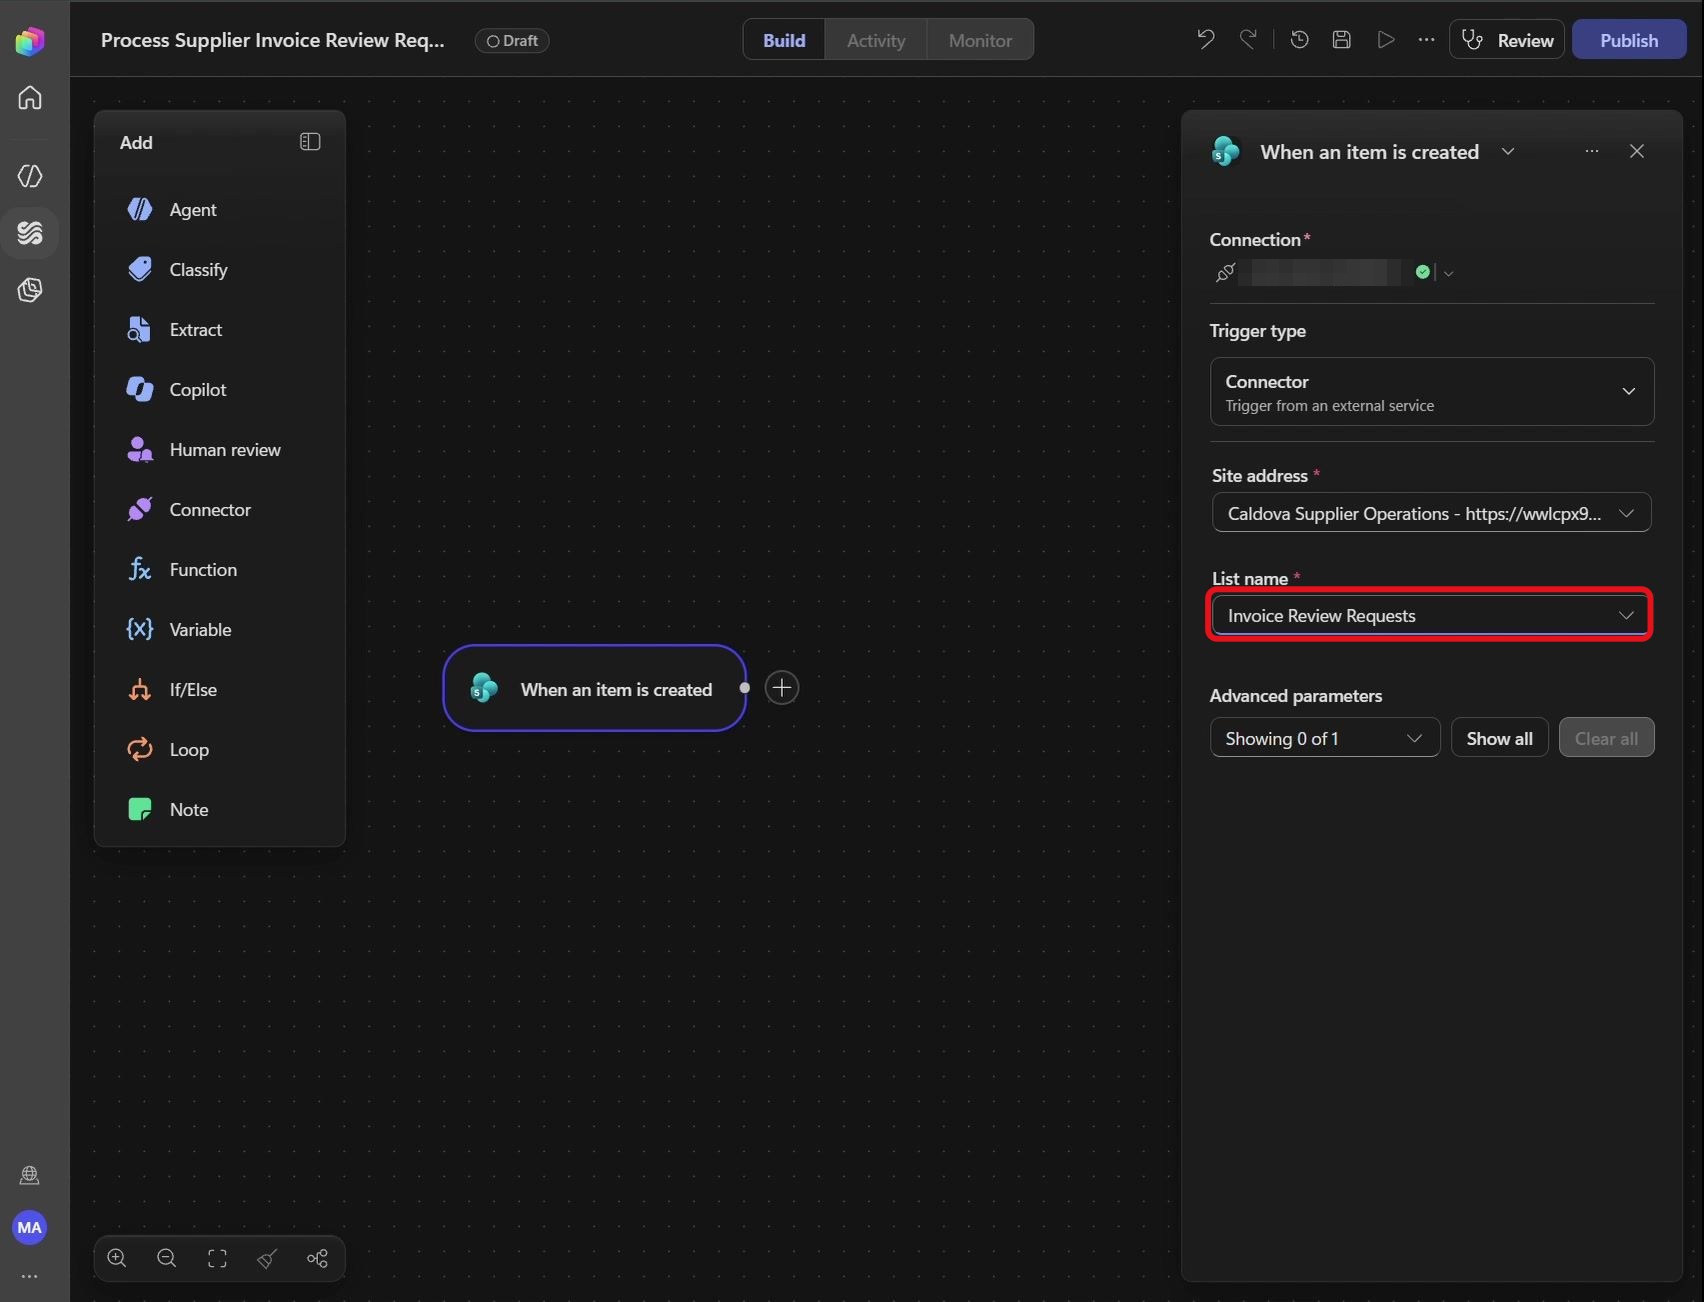Add an If/Else node
1704x1302 pixels.
click(220, 690)
